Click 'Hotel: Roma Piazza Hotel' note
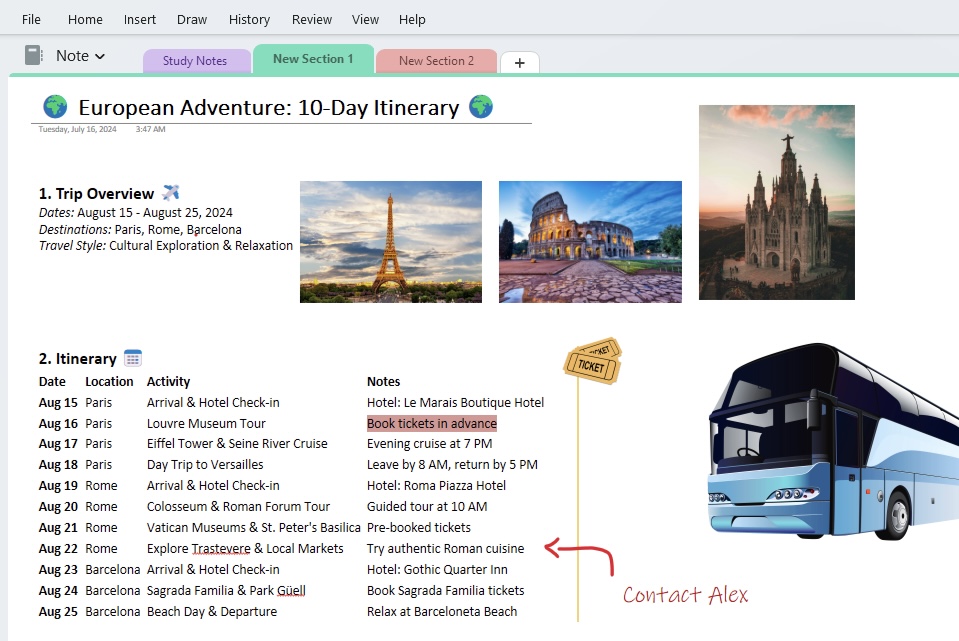 (436, 486)
